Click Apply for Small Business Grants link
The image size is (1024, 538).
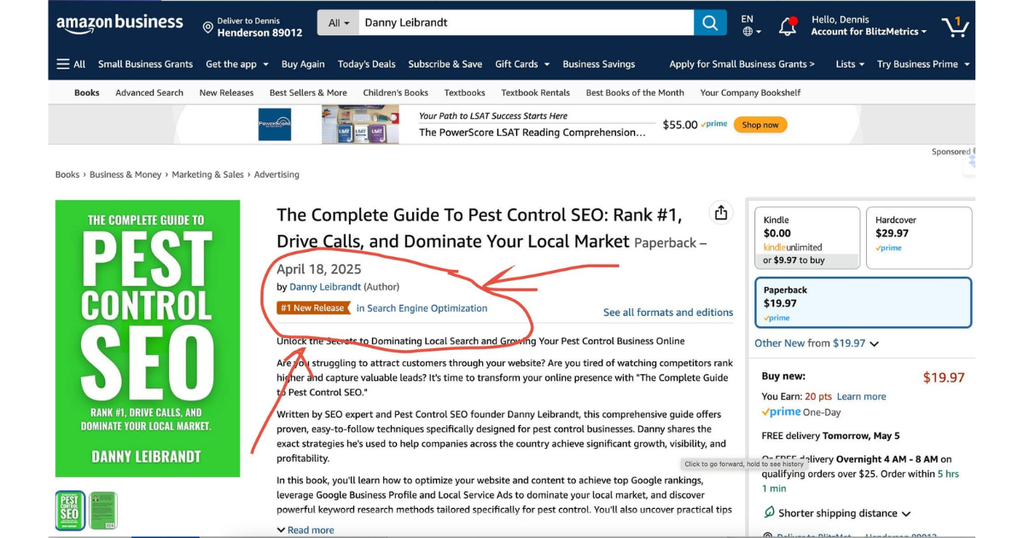tap(742, 64)
